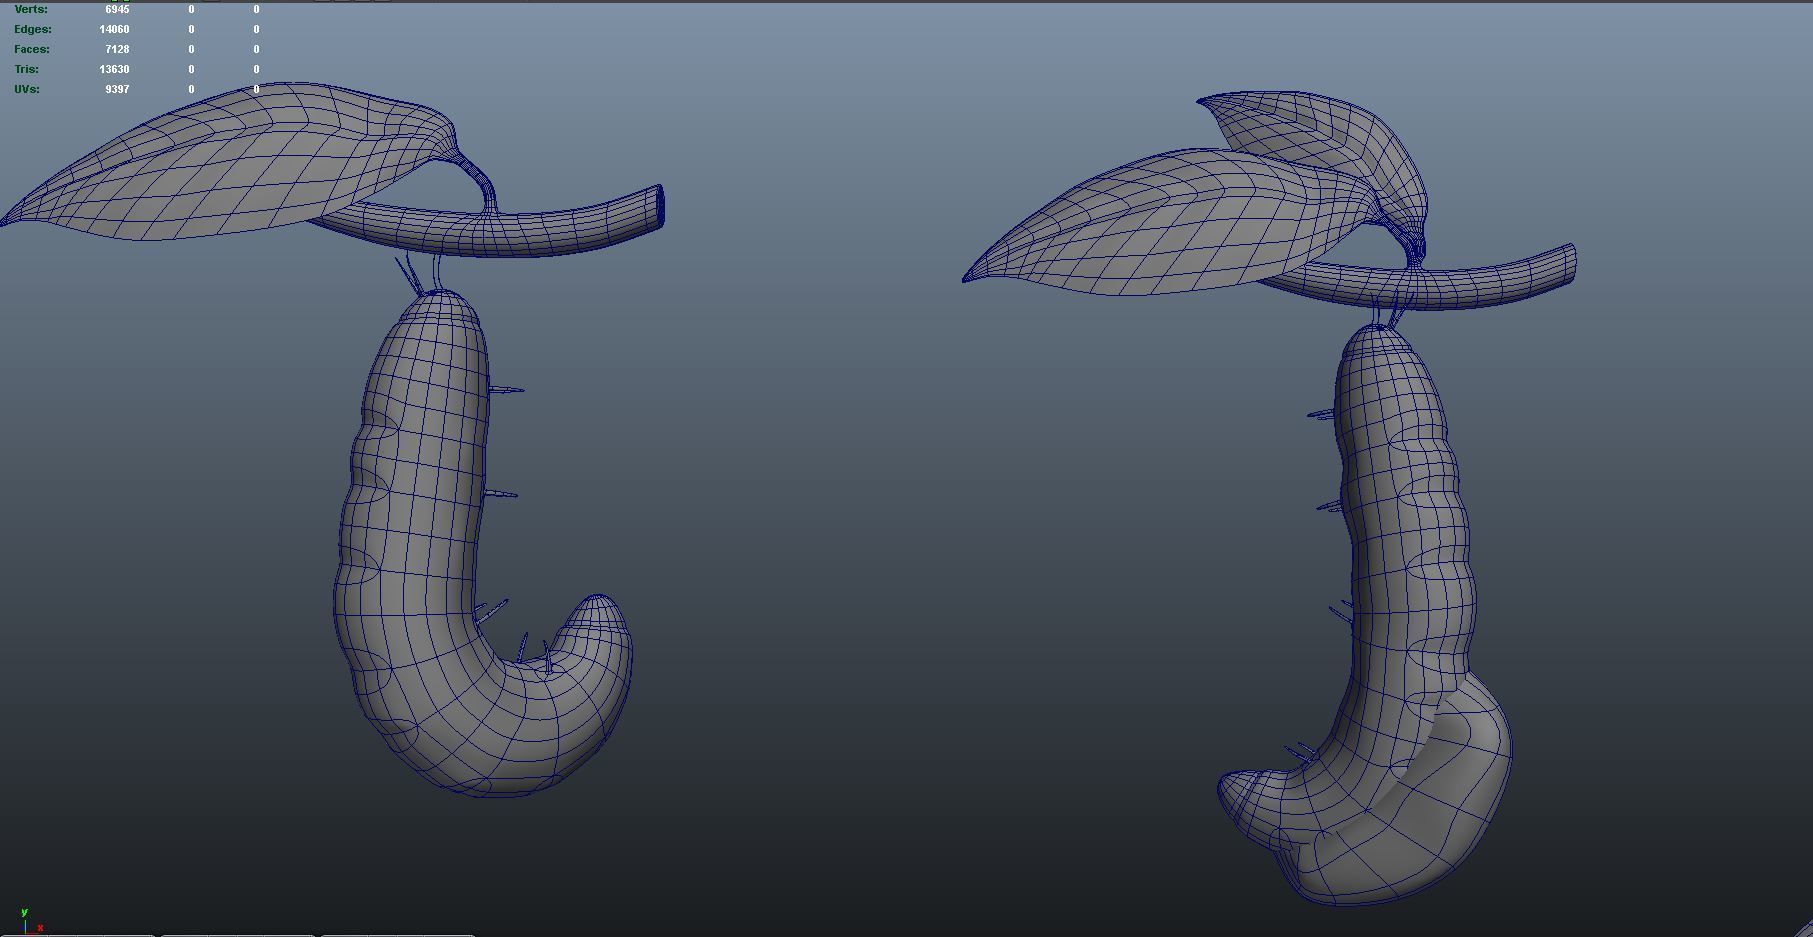Click the x axis on the view gizmo
This screenshot has height=937, width=1813.
[x=40, y=929]
